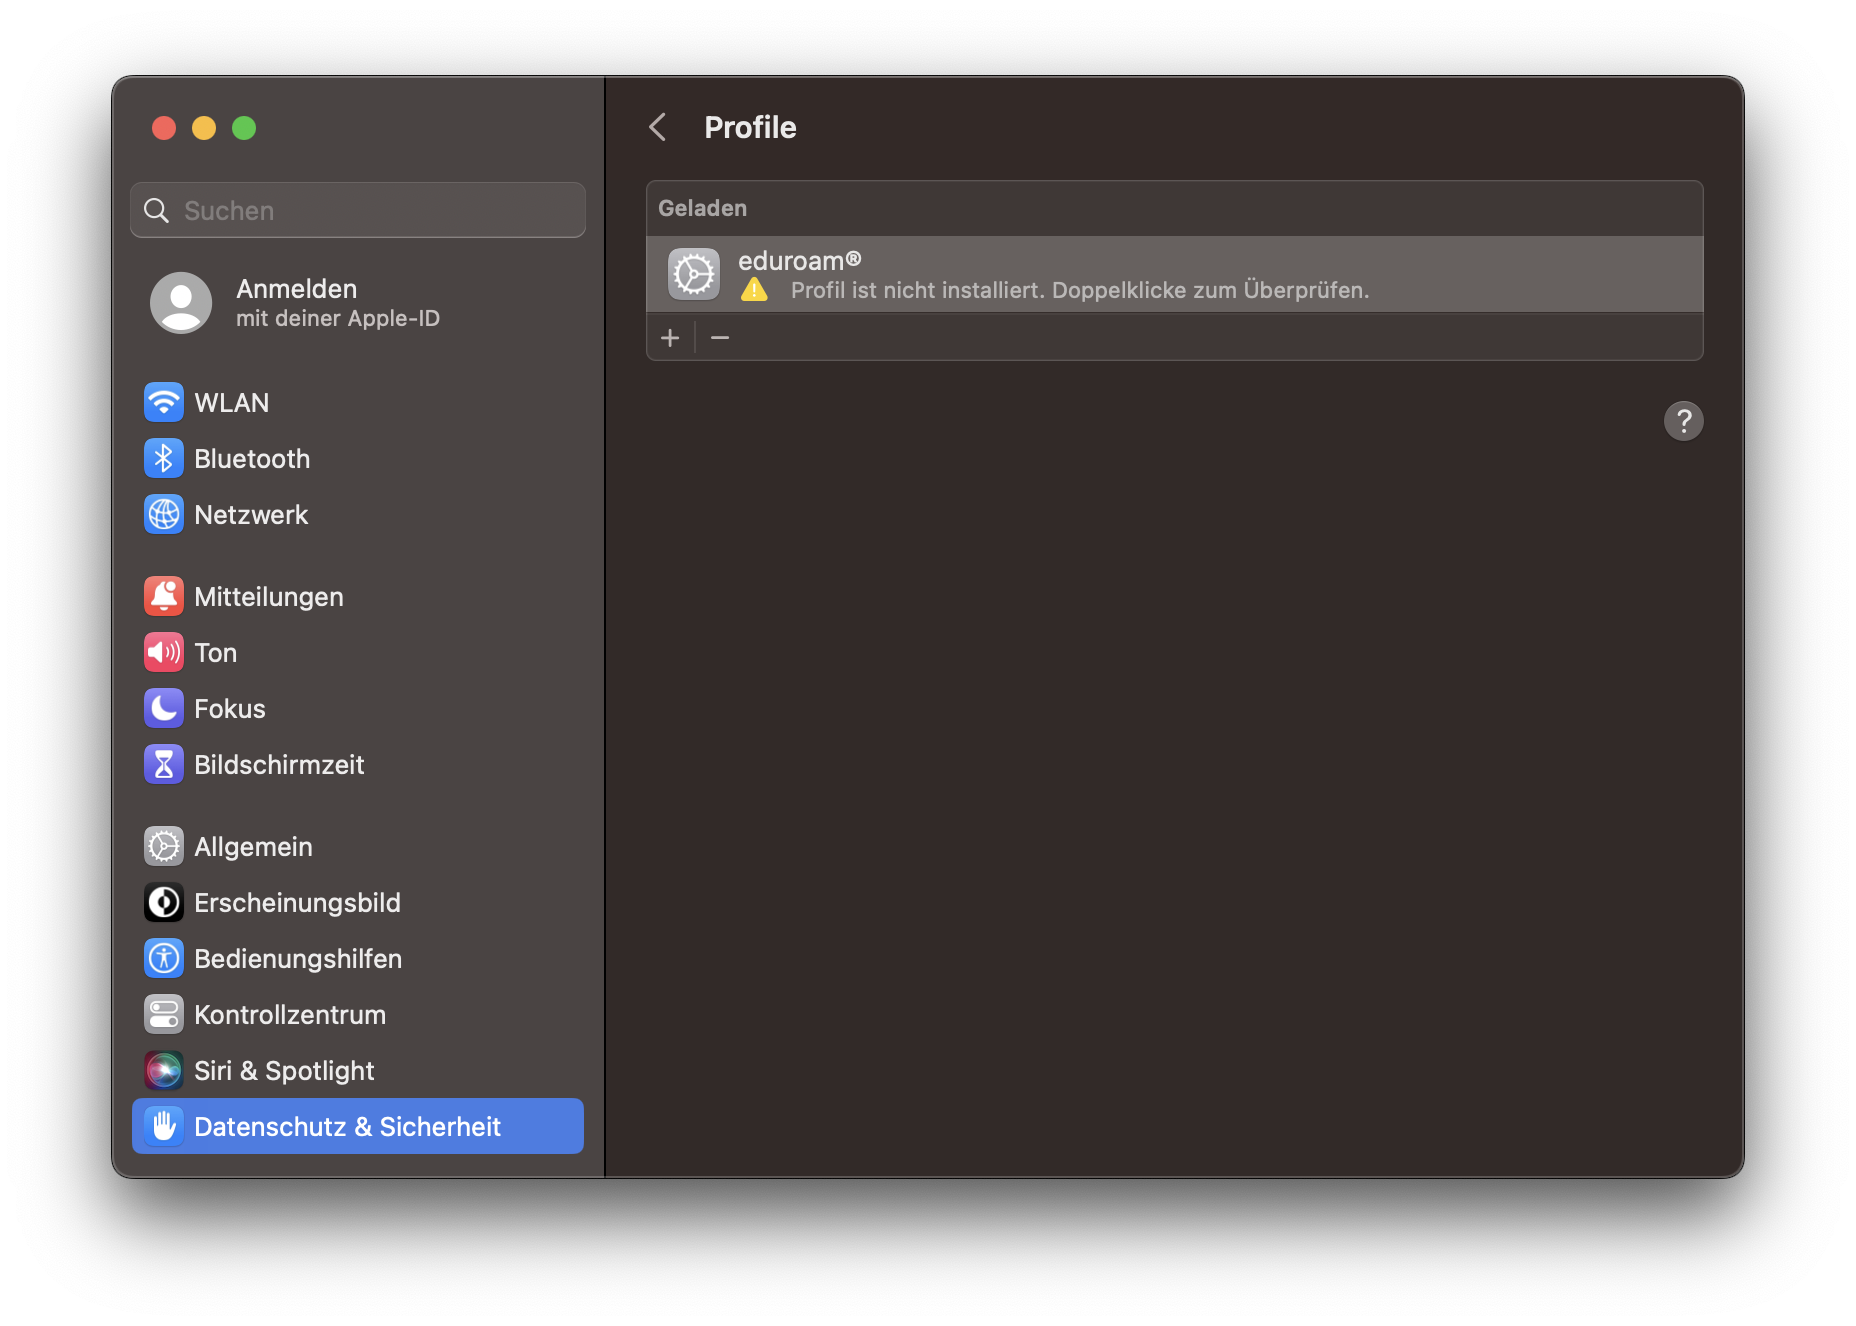Open WLAN settings via Wi-Fi icon
Screen dimensions: 1856x1326
coord(164,403)
